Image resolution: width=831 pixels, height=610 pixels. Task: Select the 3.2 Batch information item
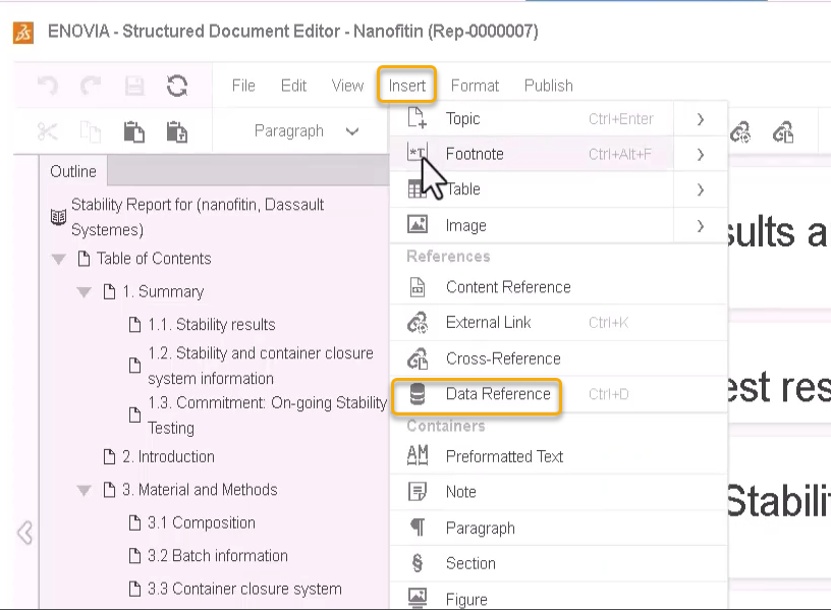pyautogui.click(x=217, y=556)
